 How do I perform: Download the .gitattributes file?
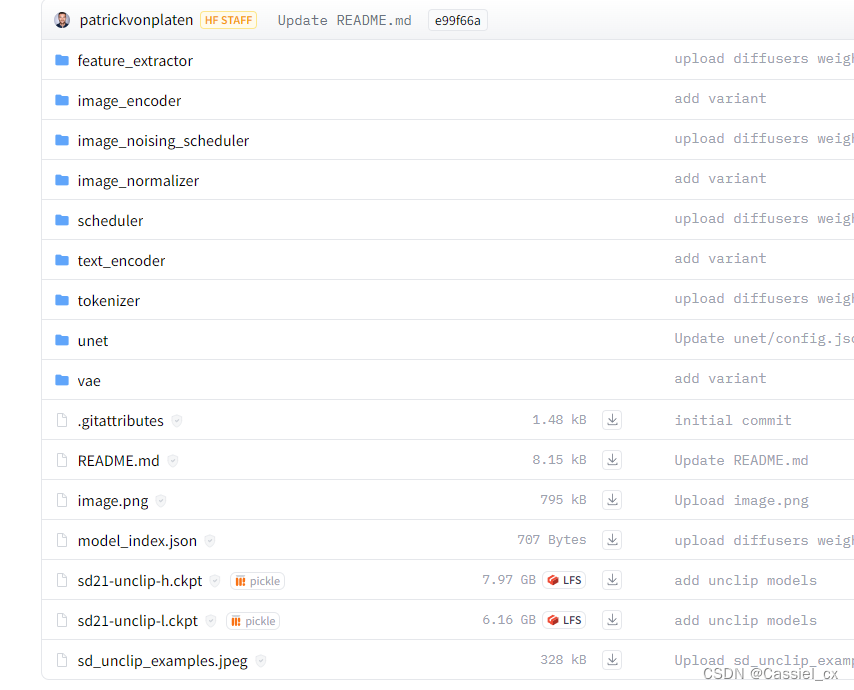[x=611, y=420]
